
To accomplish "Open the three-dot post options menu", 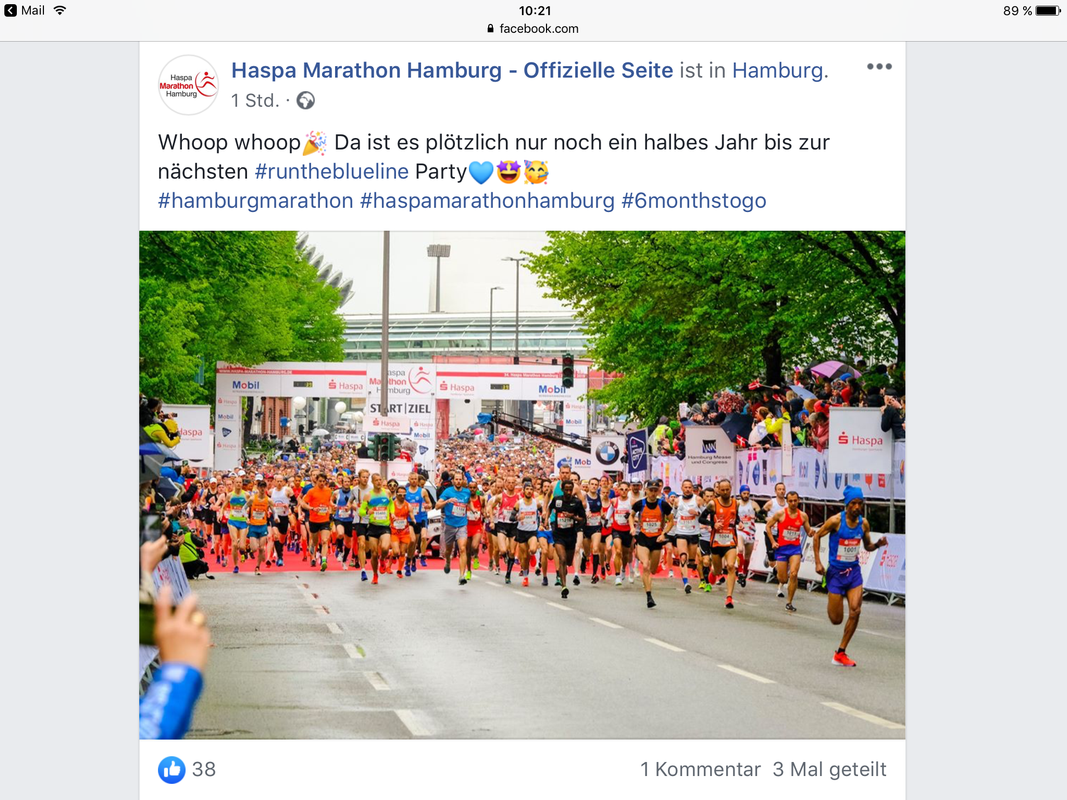I will pos(879,67).
